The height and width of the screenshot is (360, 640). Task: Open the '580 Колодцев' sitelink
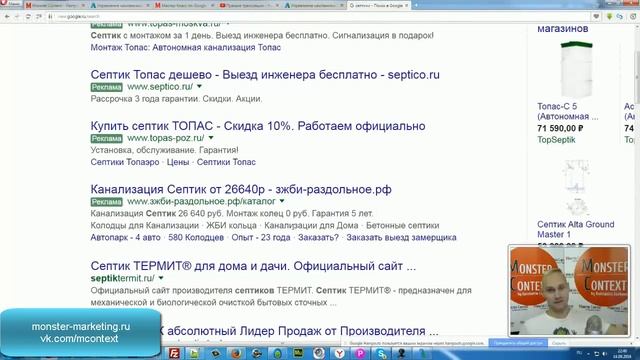click(x=196, y=238)
